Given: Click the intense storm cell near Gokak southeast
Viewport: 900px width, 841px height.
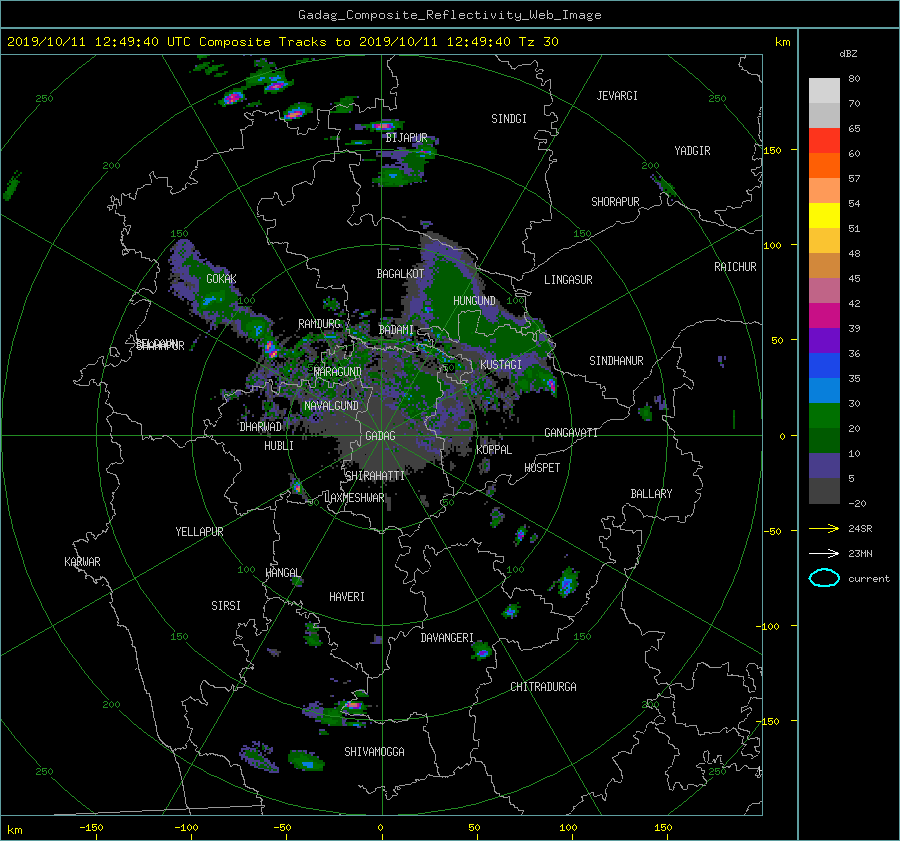Looking at the screenshot, I should (270, 348).
